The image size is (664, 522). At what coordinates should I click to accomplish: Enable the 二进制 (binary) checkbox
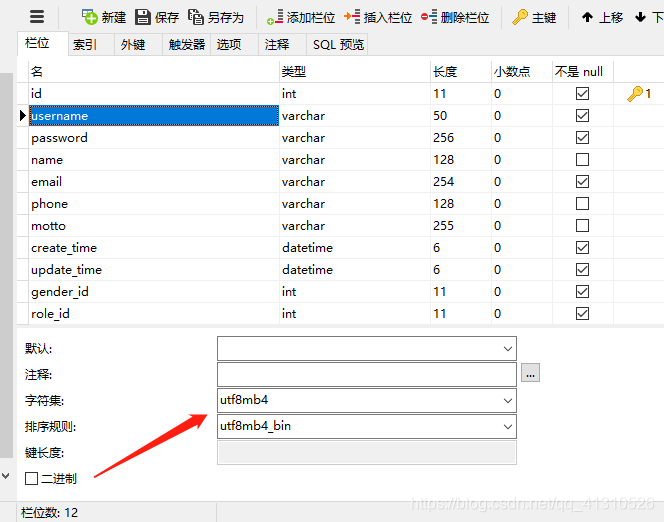pos(31,478)
